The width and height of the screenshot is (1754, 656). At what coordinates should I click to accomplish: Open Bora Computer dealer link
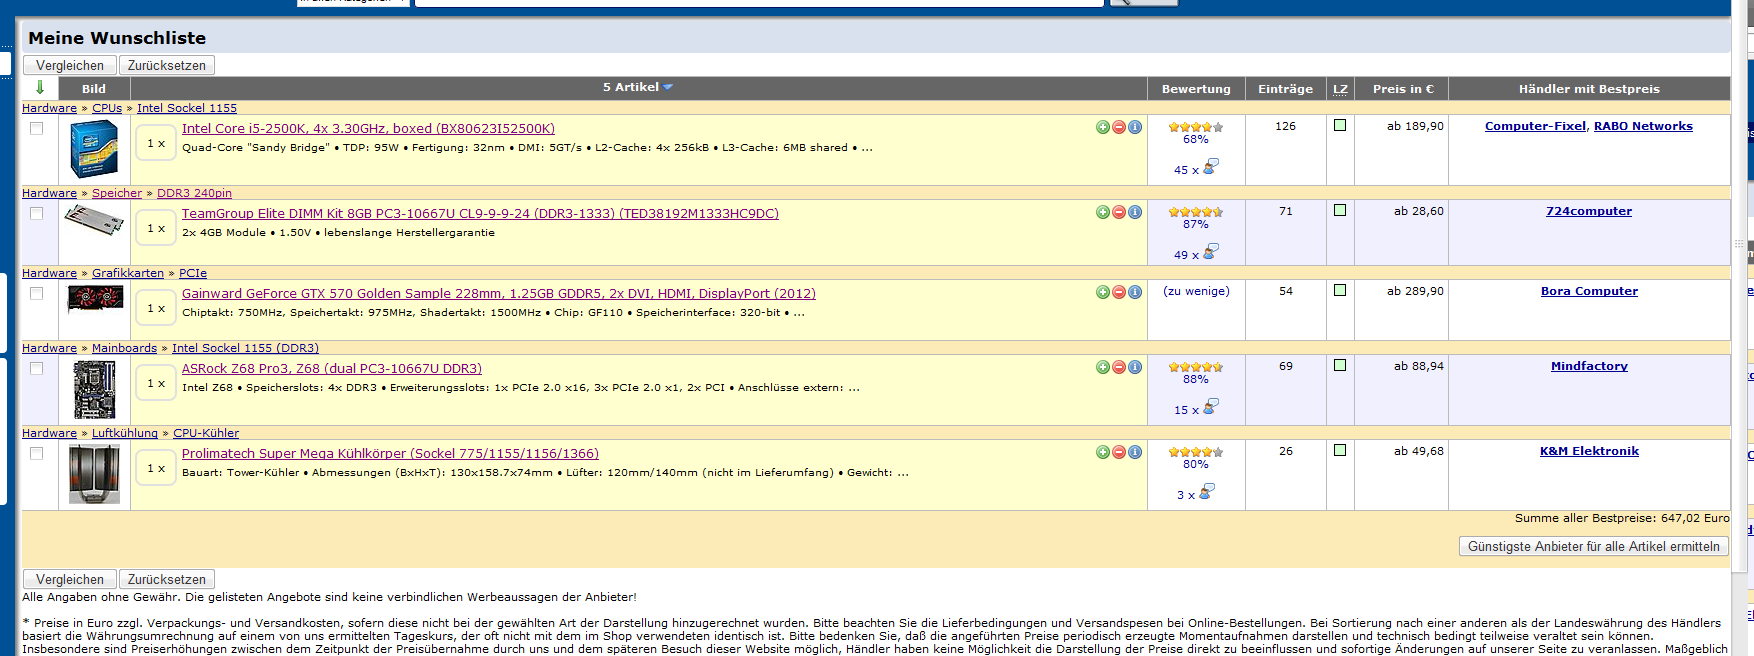(x=1589, y=291)
